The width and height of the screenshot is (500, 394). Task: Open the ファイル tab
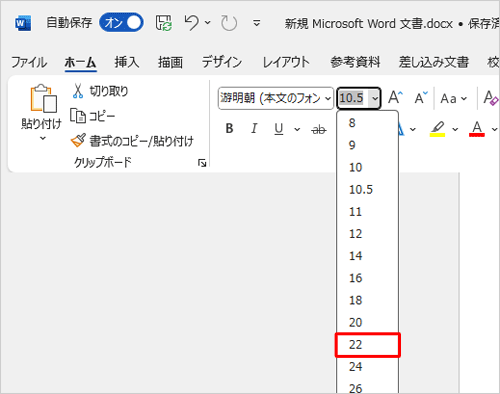29,62
